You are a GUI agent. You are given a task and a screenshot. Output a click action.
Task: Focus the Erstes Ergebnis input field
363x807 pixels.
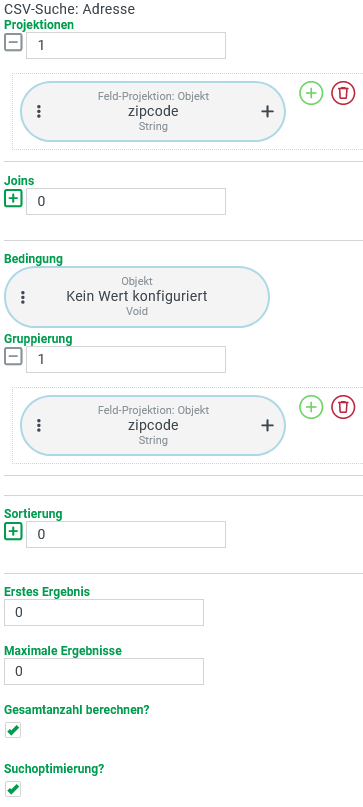click(x=104, y=612)
